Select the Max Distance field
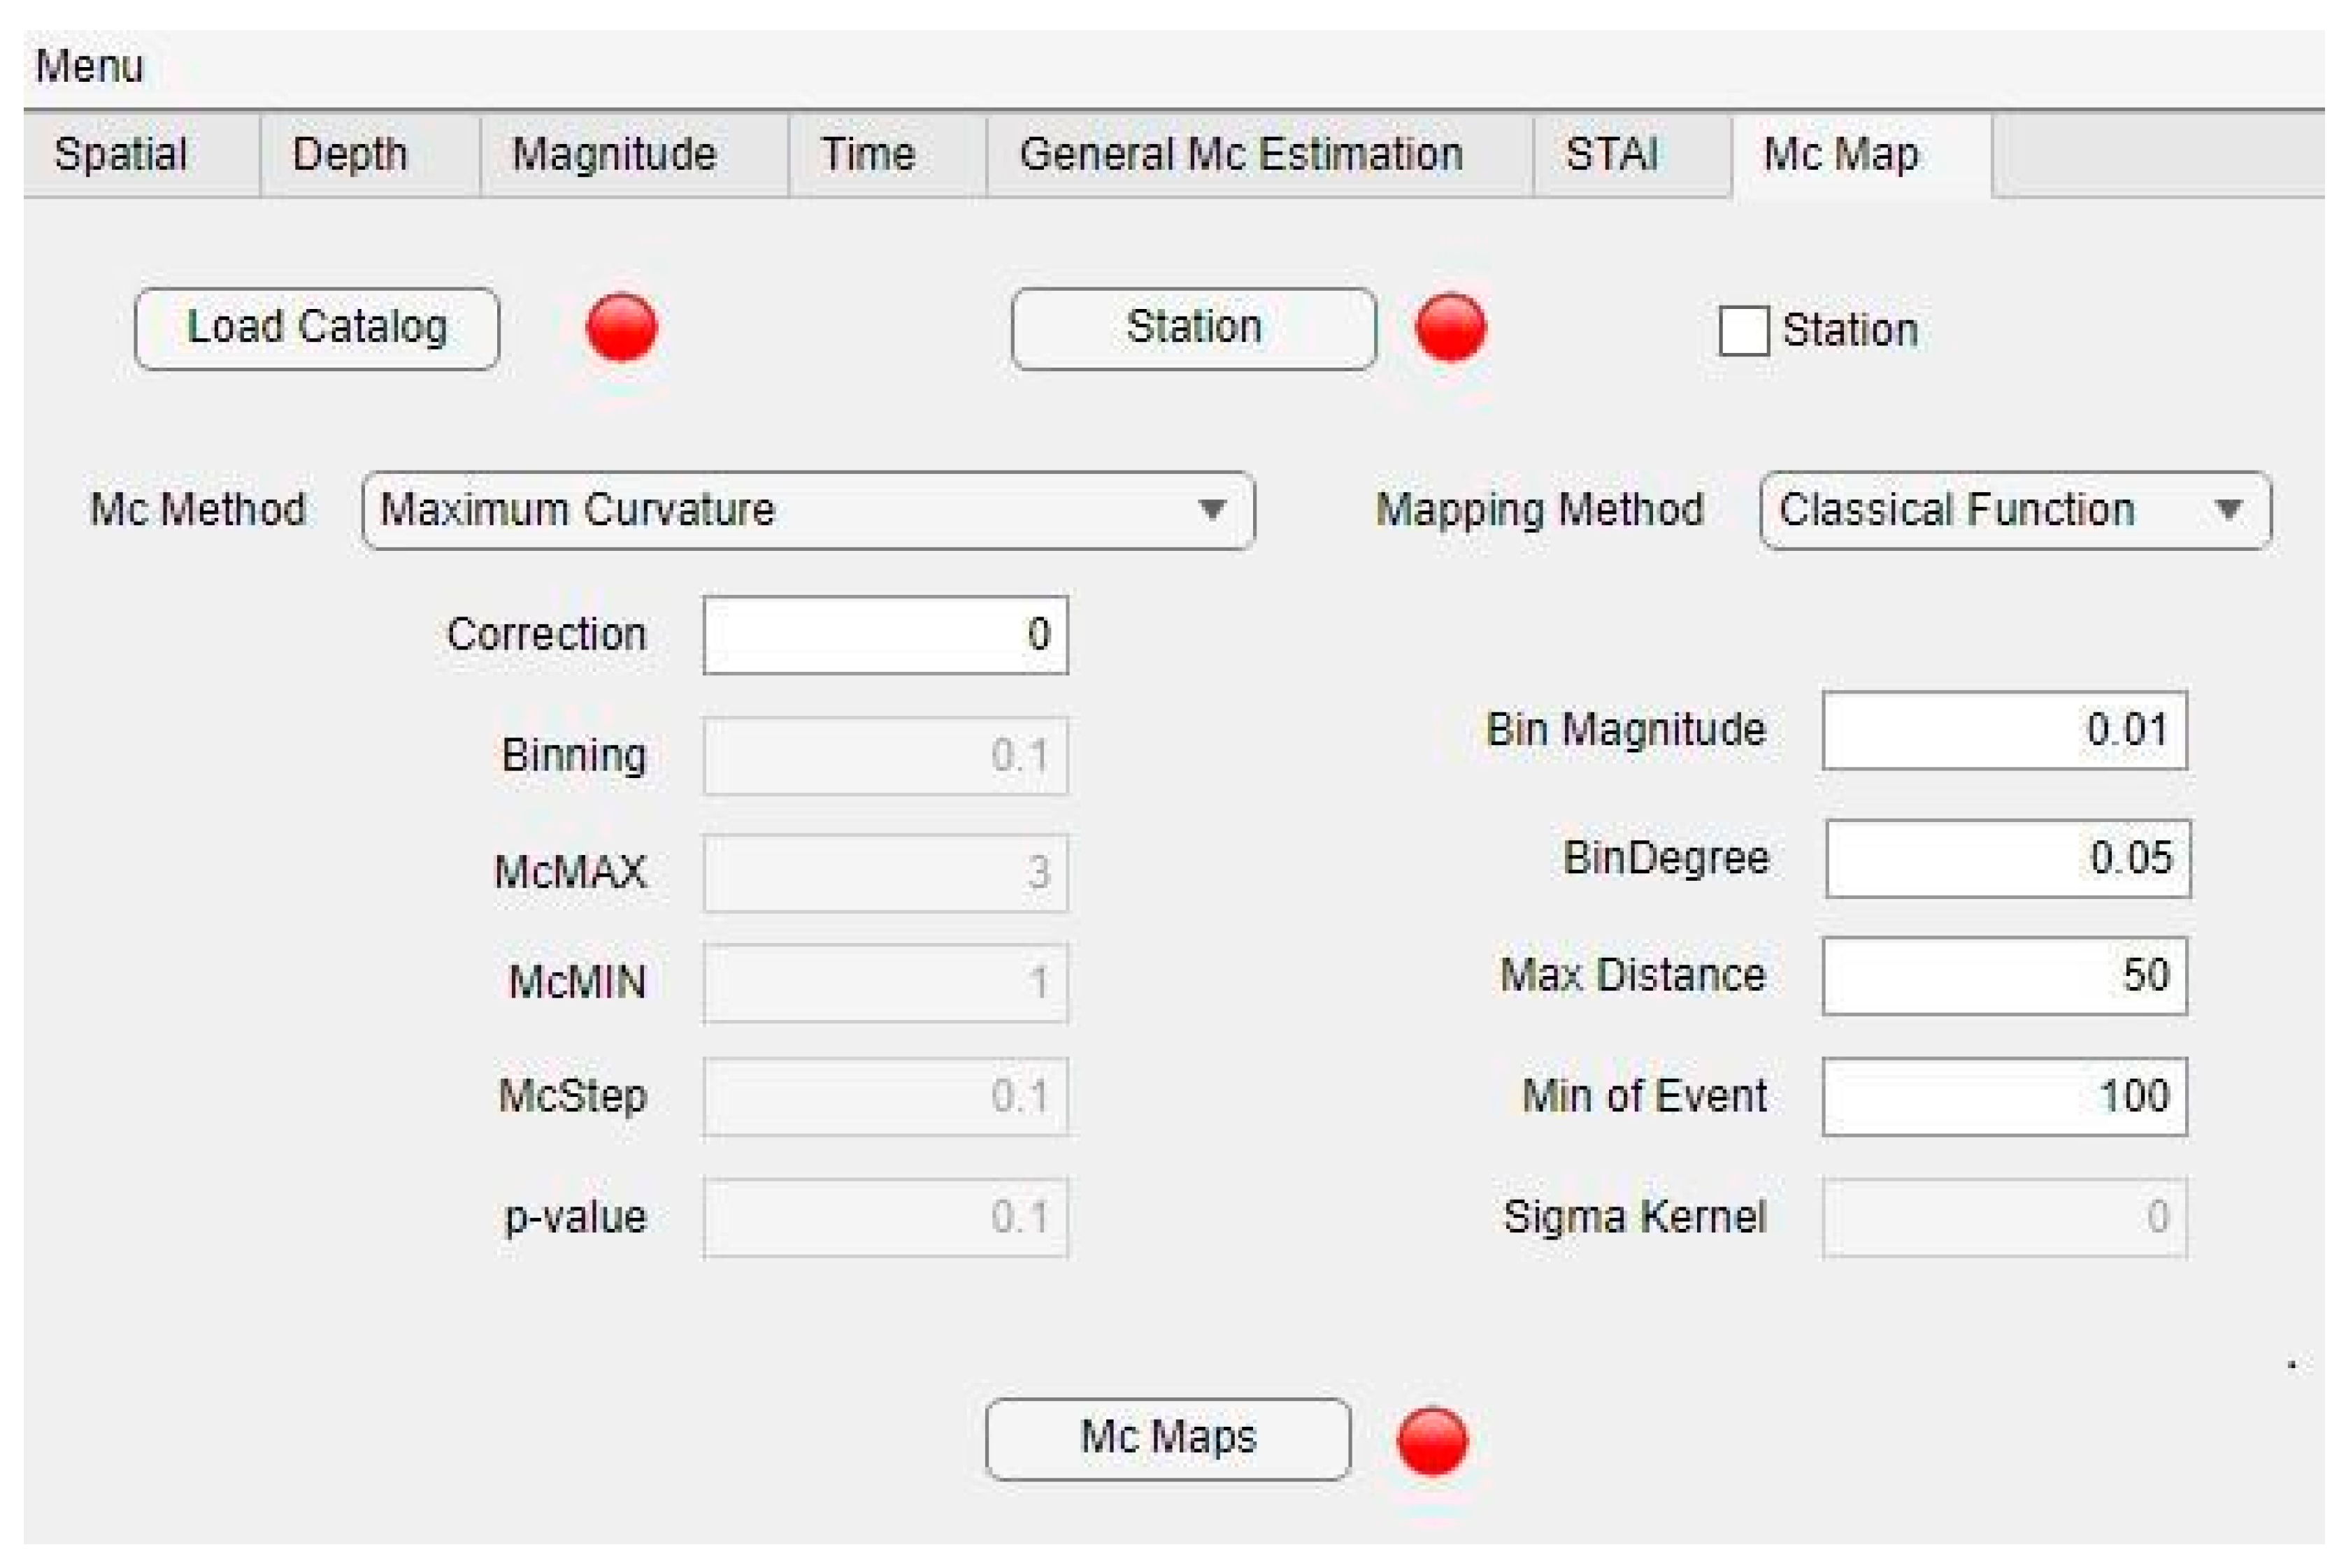2346x1568 pixels. [x=2004, y=975]
